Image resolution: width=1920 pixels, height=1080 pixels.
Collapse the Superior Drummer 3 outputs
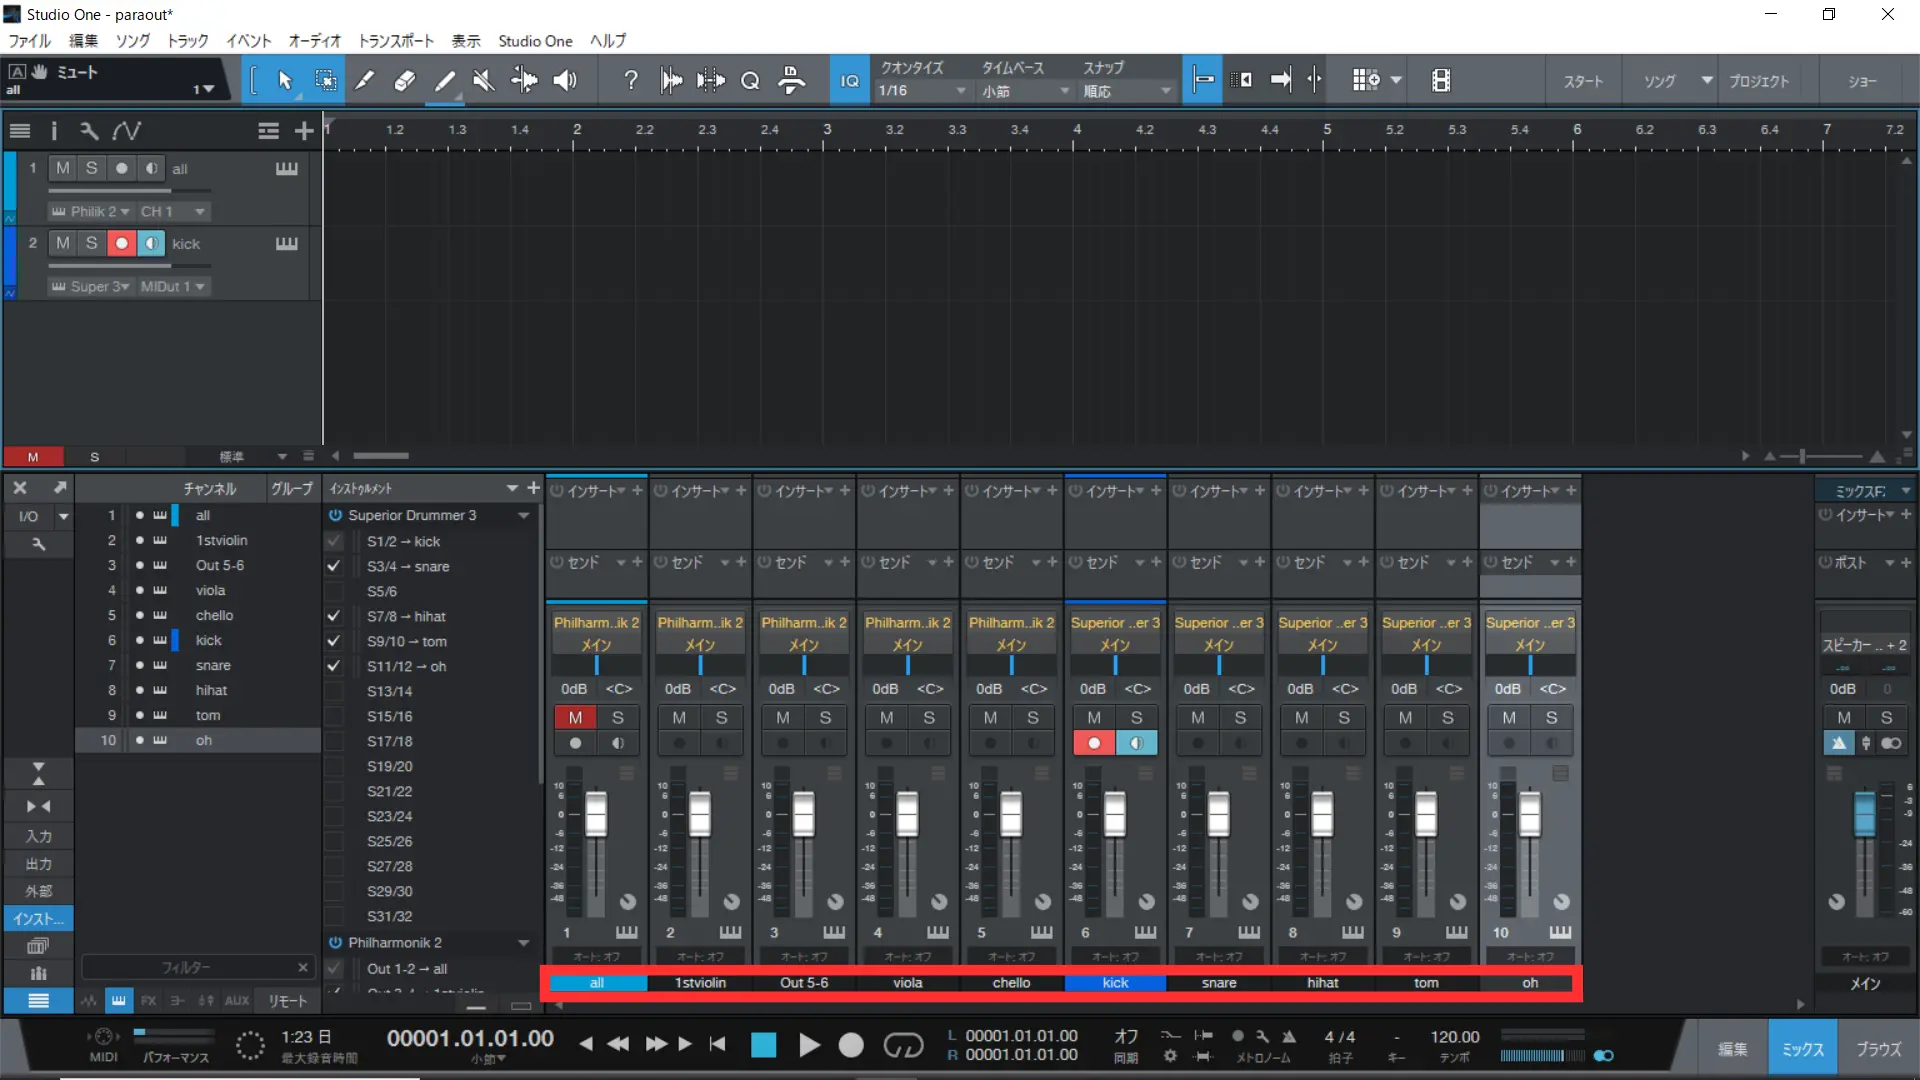pyautogui.click(x=523, y=516)
